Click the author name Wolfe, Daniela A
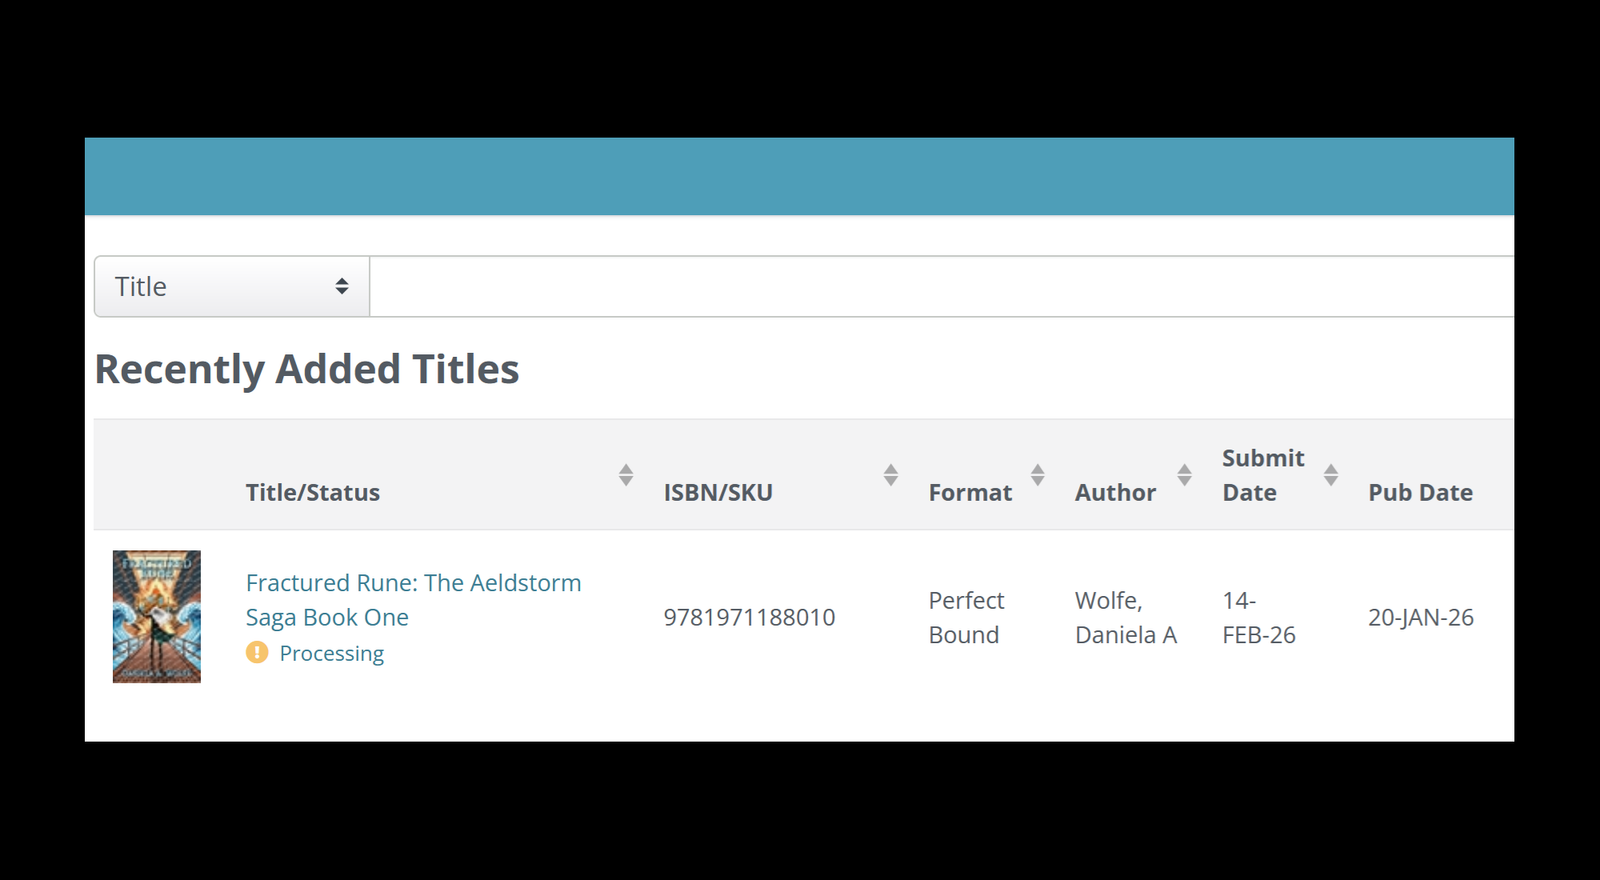This screenshot has width=1600, height=880. pyautogui.click(x=1125, y=618)
